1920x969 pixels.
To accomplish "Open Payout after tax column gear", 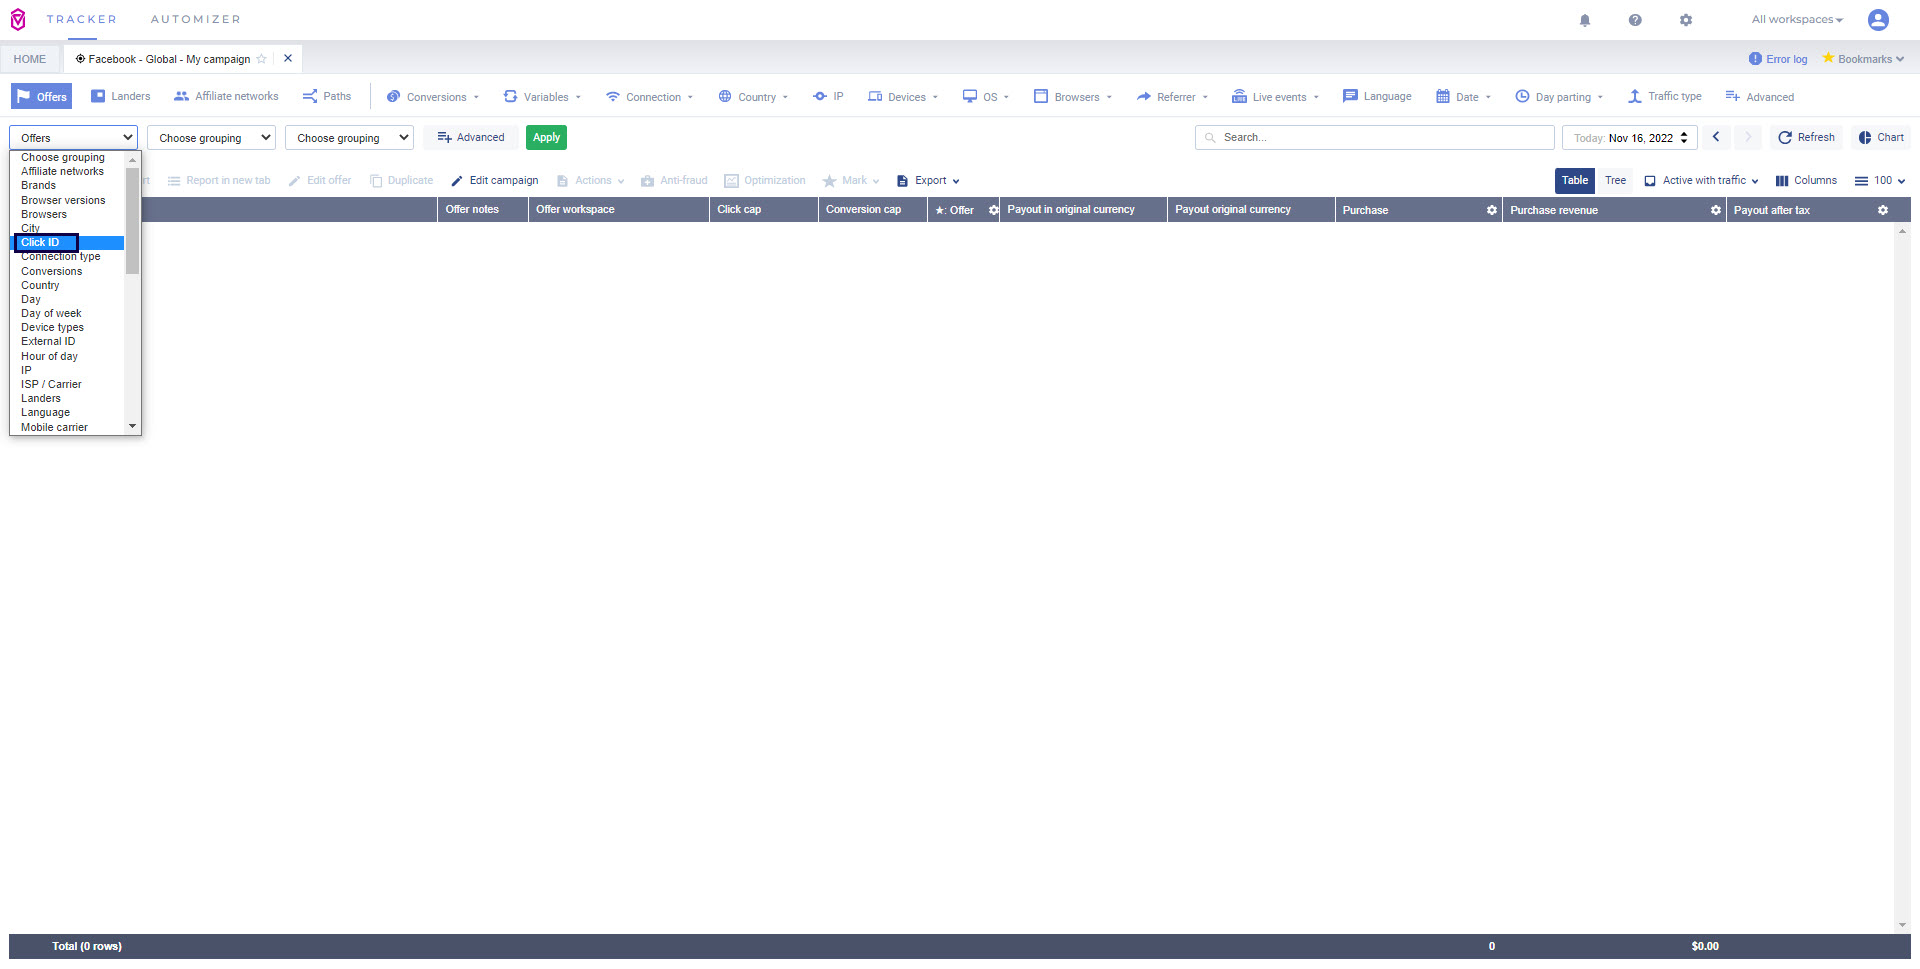I will (x=1882, y=210).
